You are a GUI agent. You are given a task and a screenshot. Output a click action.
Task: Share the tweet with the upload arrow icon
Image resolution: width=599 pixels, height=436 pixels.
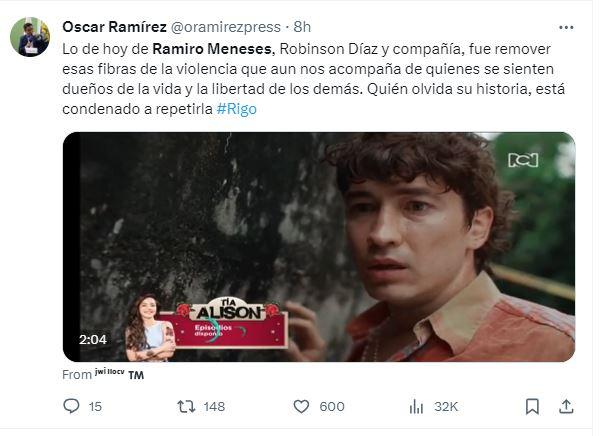click(x=566, y=407)
